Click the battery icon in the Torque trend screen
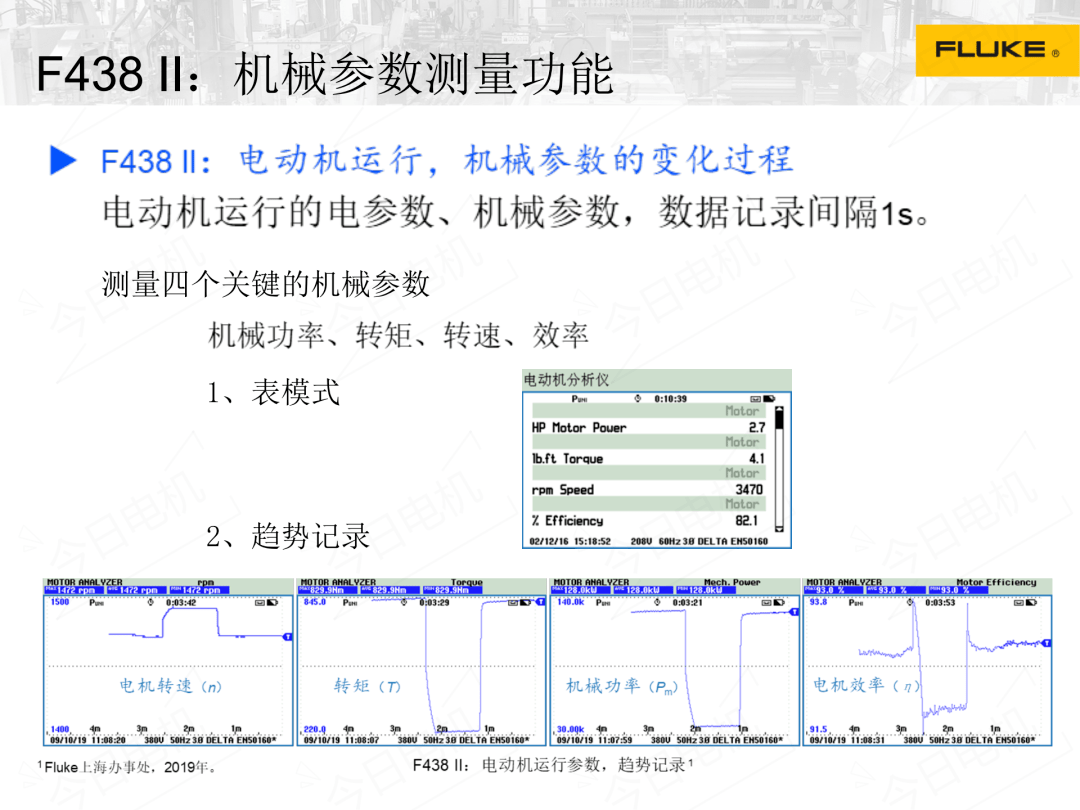Viewport: 1080px width, 810px height. [x=526, y=602]
